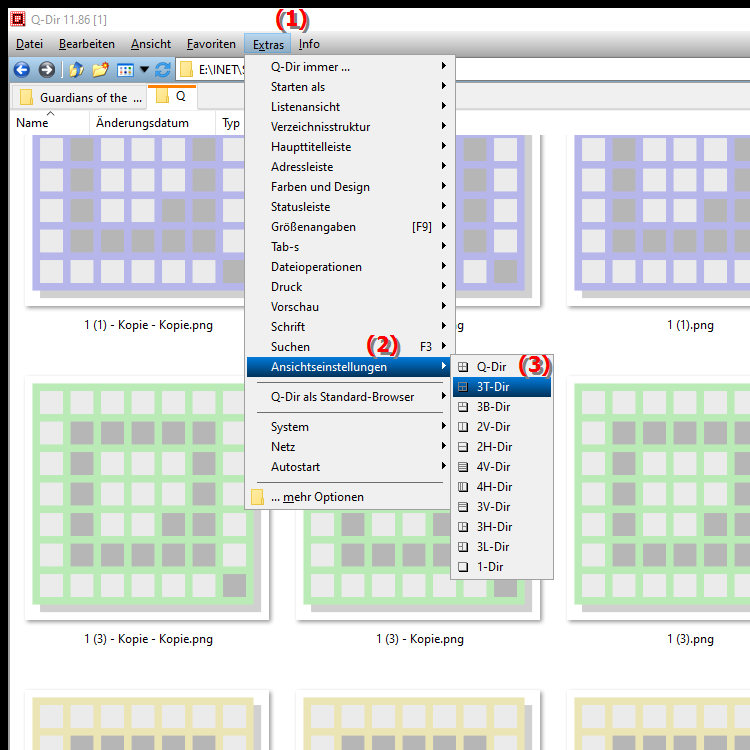Open the Bearbeiten menu
Image resolution: width=750 pixels, height=750 pixels.
click(87, 44)
